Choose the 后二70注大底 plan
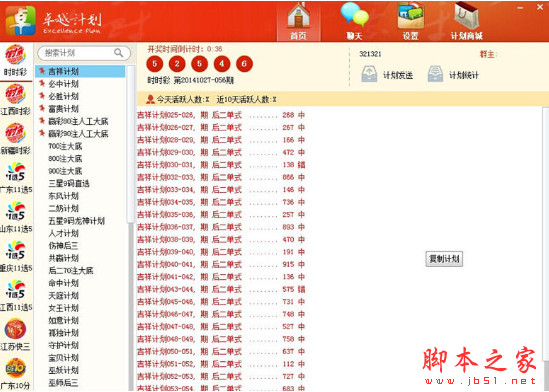Screen dimensions: 549x392 click(71, 270)
